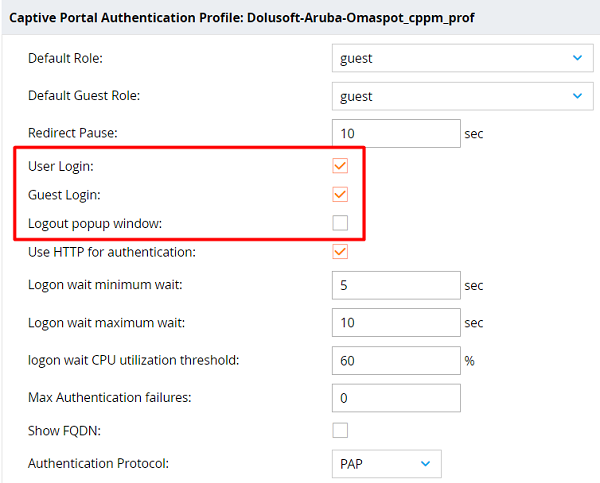Uncheck Use HTTP for authentication box
This screenshot has height=483, width=600.
341,251
